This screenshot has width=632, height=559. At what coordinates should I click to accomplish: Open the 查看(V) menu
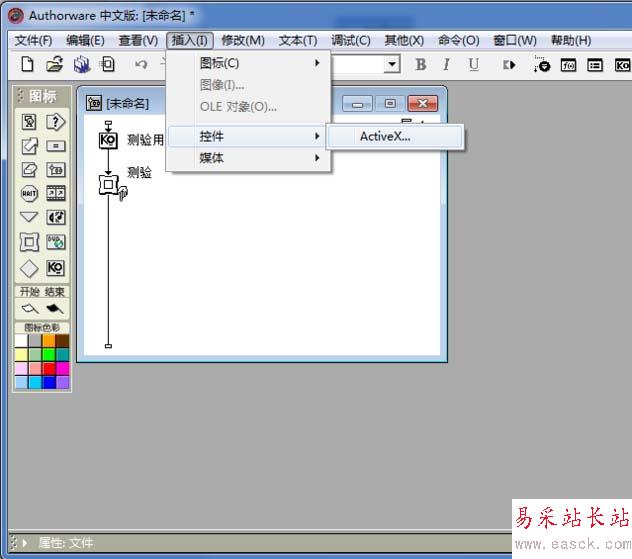point(138,41)
